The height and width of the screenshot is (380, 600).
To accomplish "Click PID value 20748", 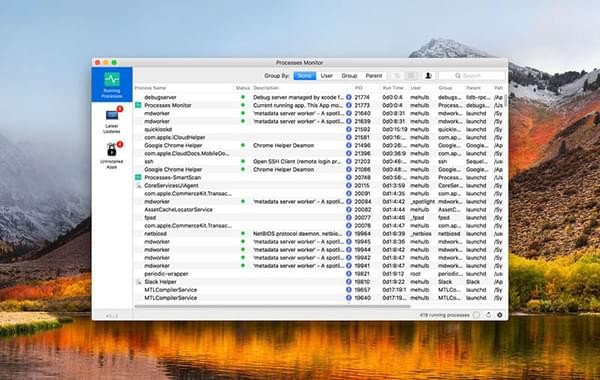I will (x=362, y=178).
